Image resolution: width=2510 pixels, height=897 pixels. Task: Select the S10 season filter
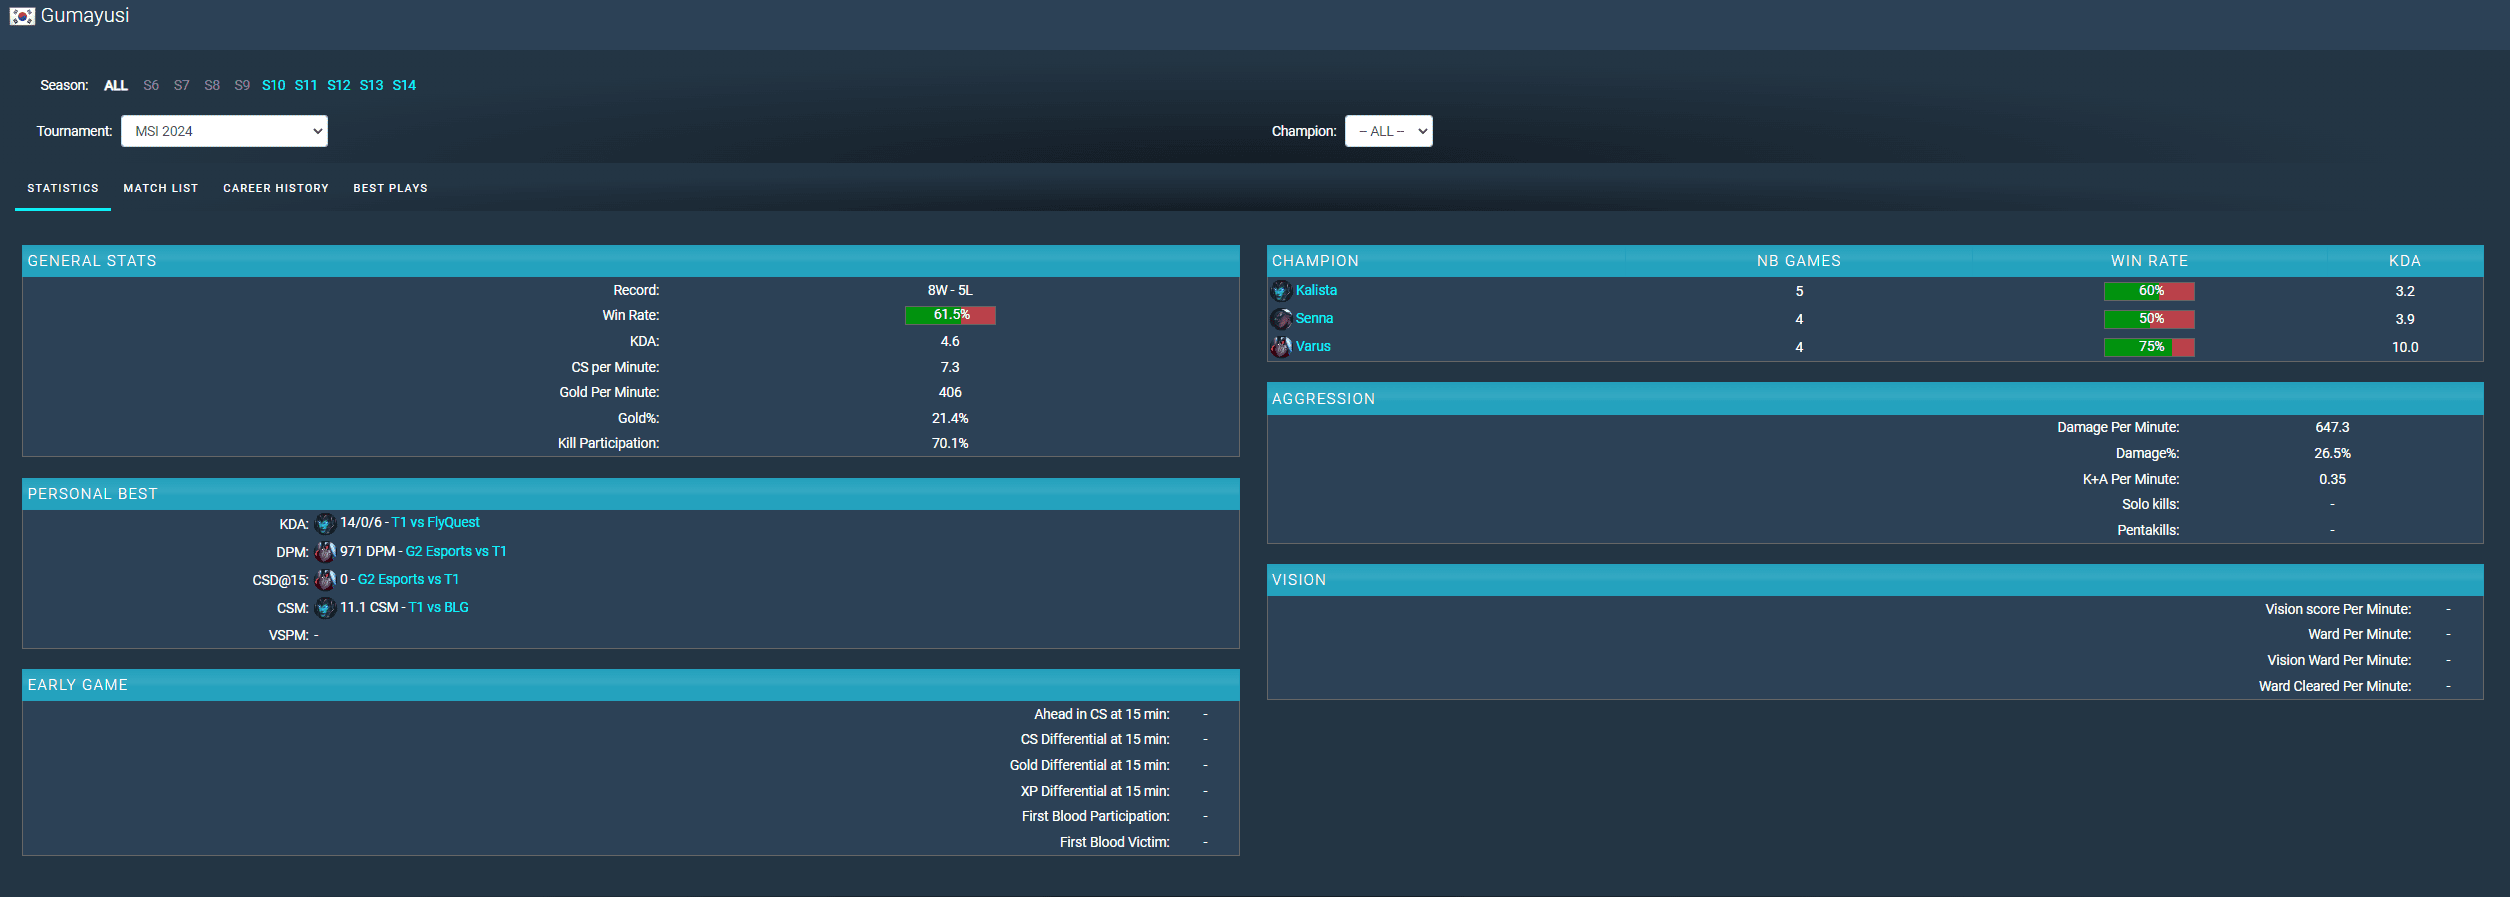(273, 85)
